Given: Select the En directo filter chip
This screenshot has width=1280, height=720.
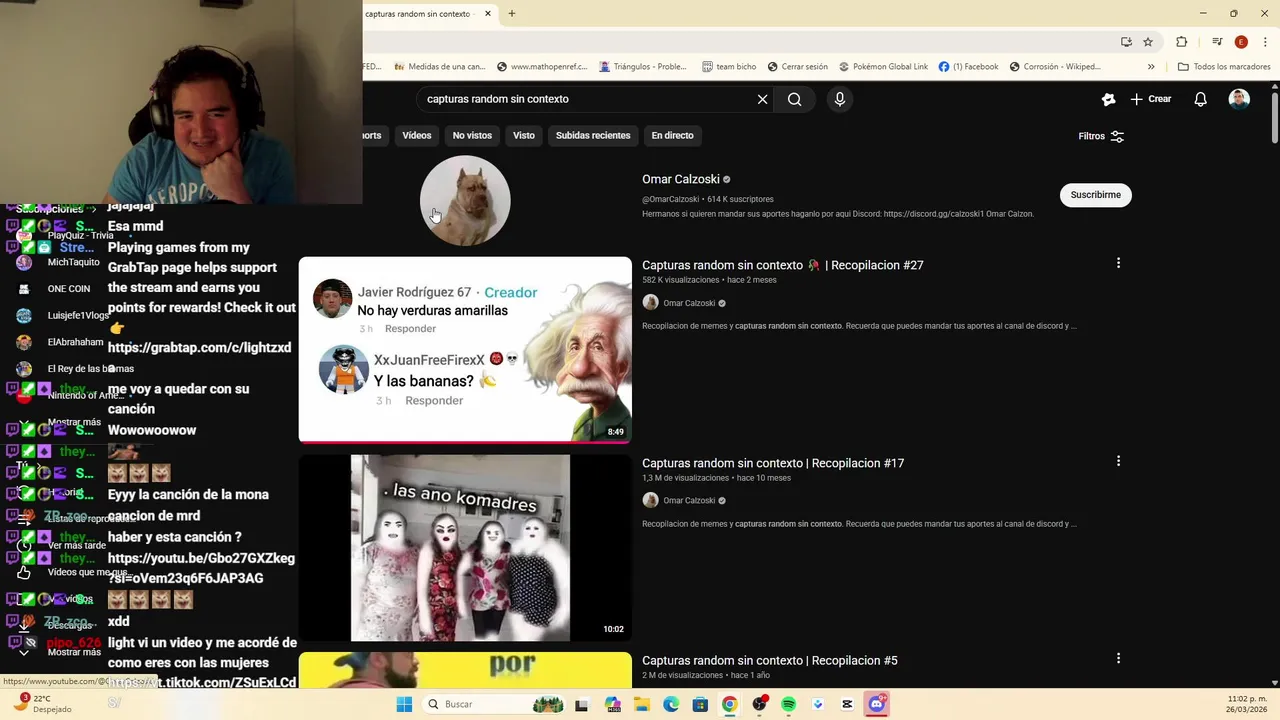Looking at the screenshot, I should pyautogui.click(x=672, y=135).
